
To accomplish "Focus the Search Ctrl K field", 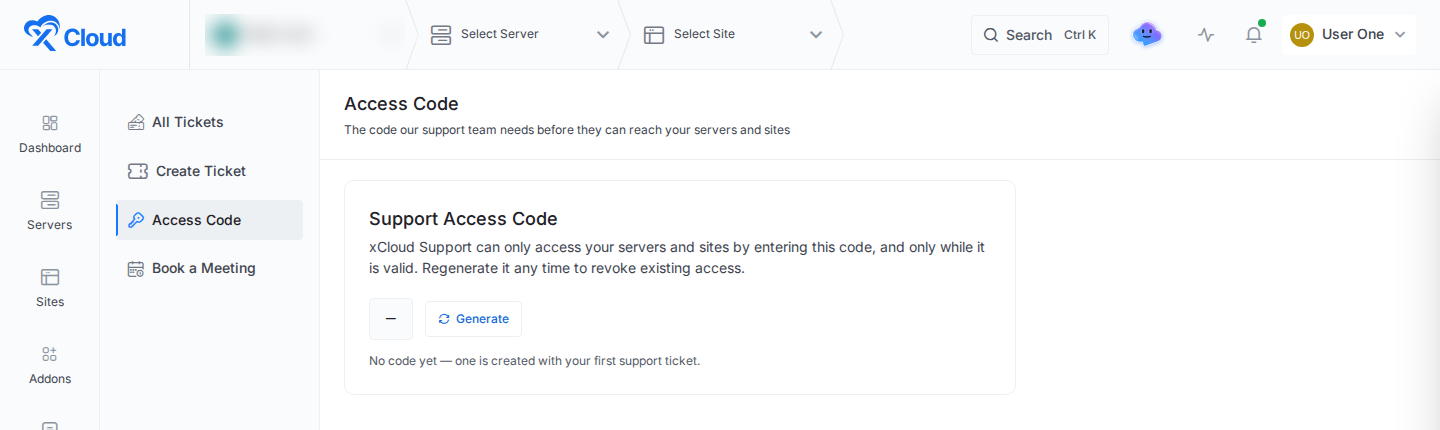I will click(x=1040, y=35).
